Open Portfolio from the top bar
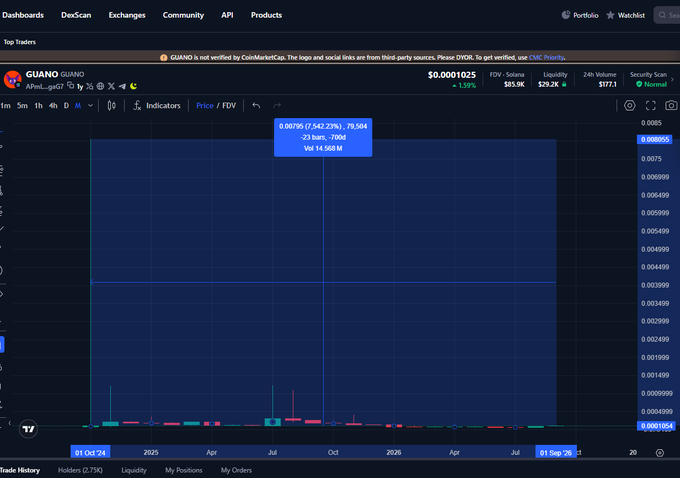The height and width of the screenshot is (478, 680). [580, 15]
